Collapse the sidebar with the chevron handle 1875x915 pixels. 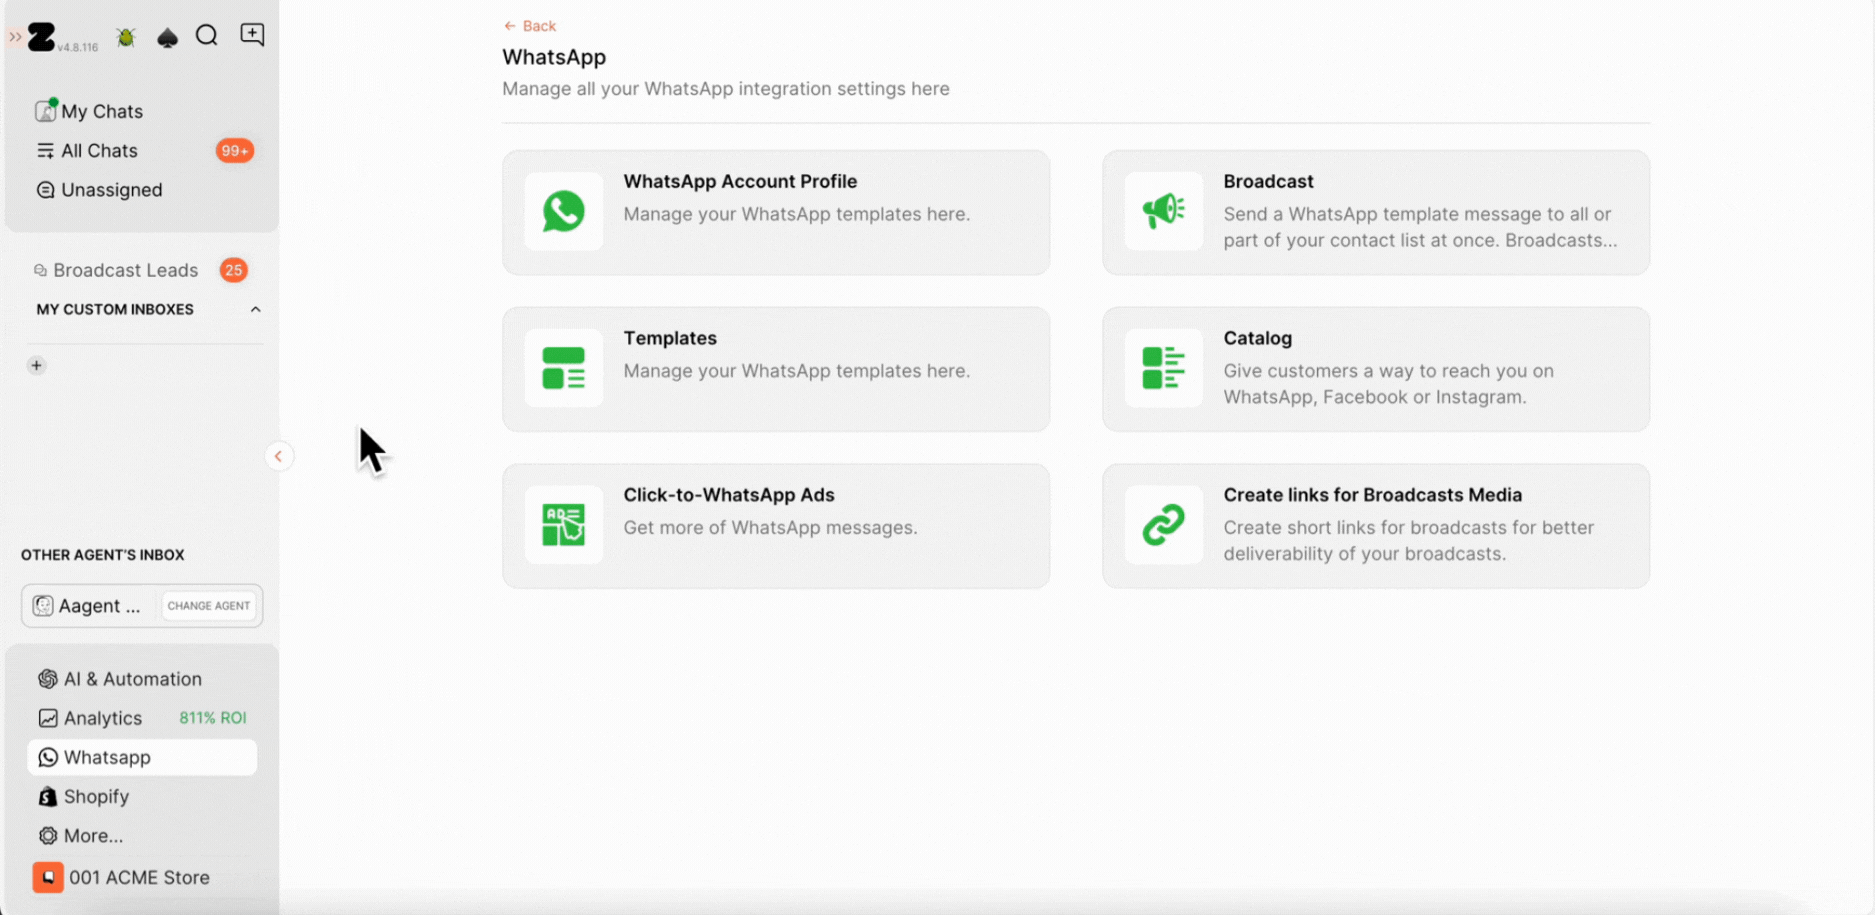pyautogui.click(x=278, y=456)
